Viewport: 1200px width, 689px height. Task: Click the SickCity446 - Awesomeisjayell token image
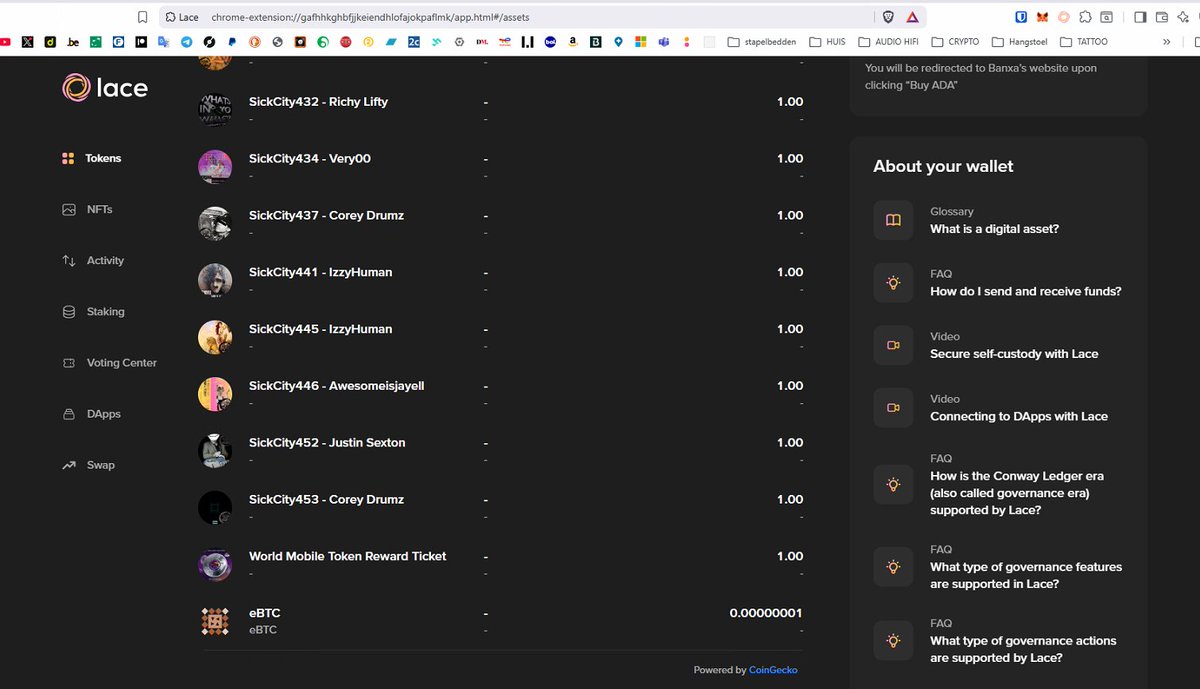coord(215,394)
